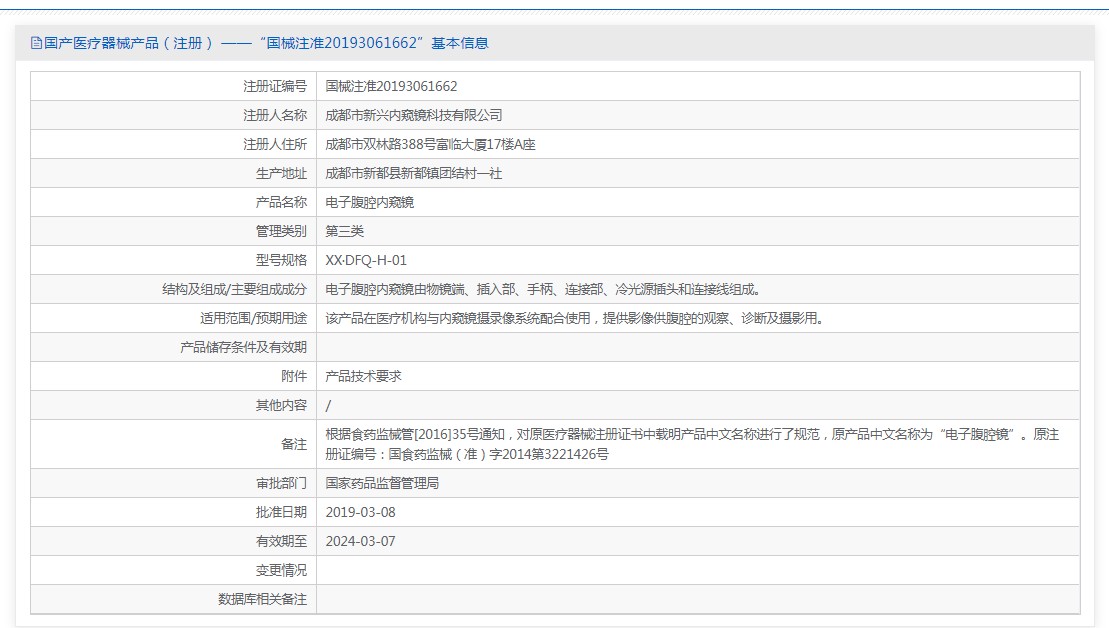
Task: Click the 产品储存条件及有效期 label
Action: [243, 347]
